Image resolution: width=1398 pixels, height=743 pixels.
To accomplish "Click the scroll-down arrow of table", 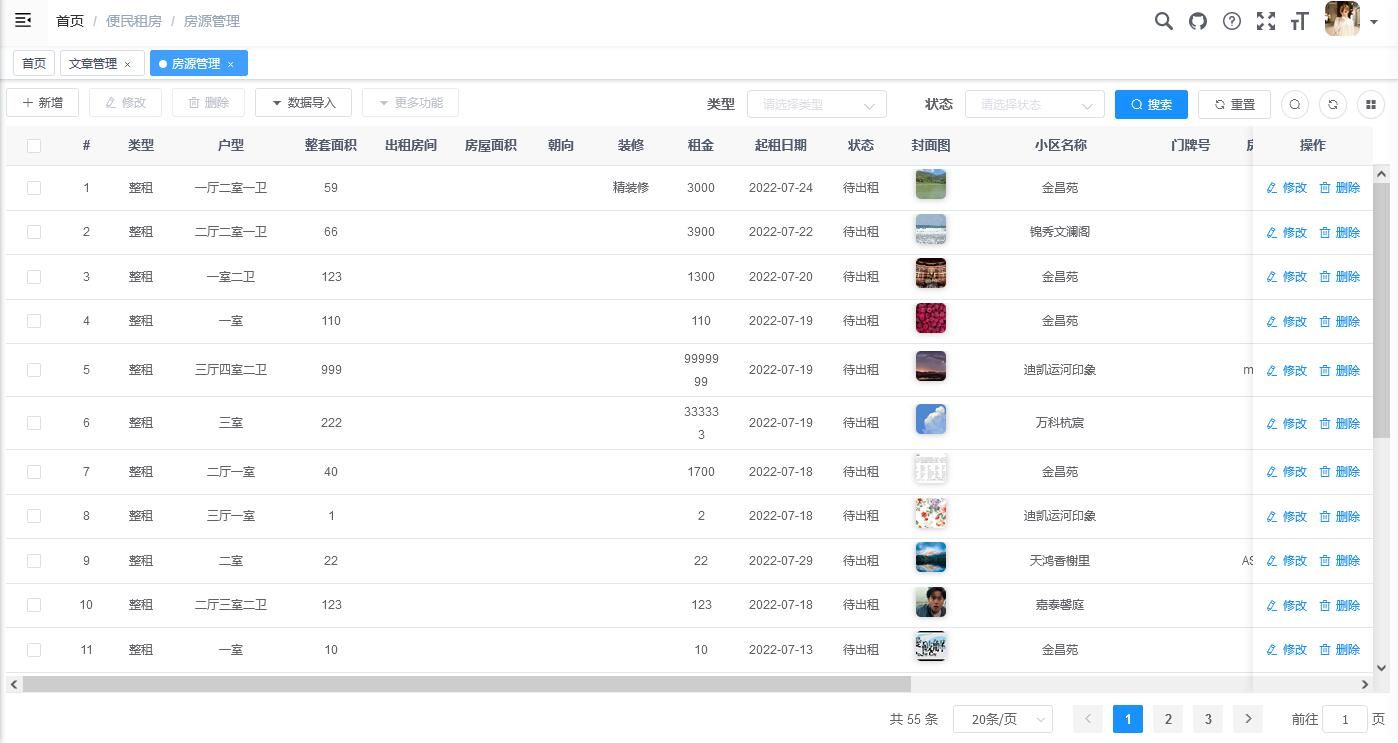I will tap(1381, 668).
